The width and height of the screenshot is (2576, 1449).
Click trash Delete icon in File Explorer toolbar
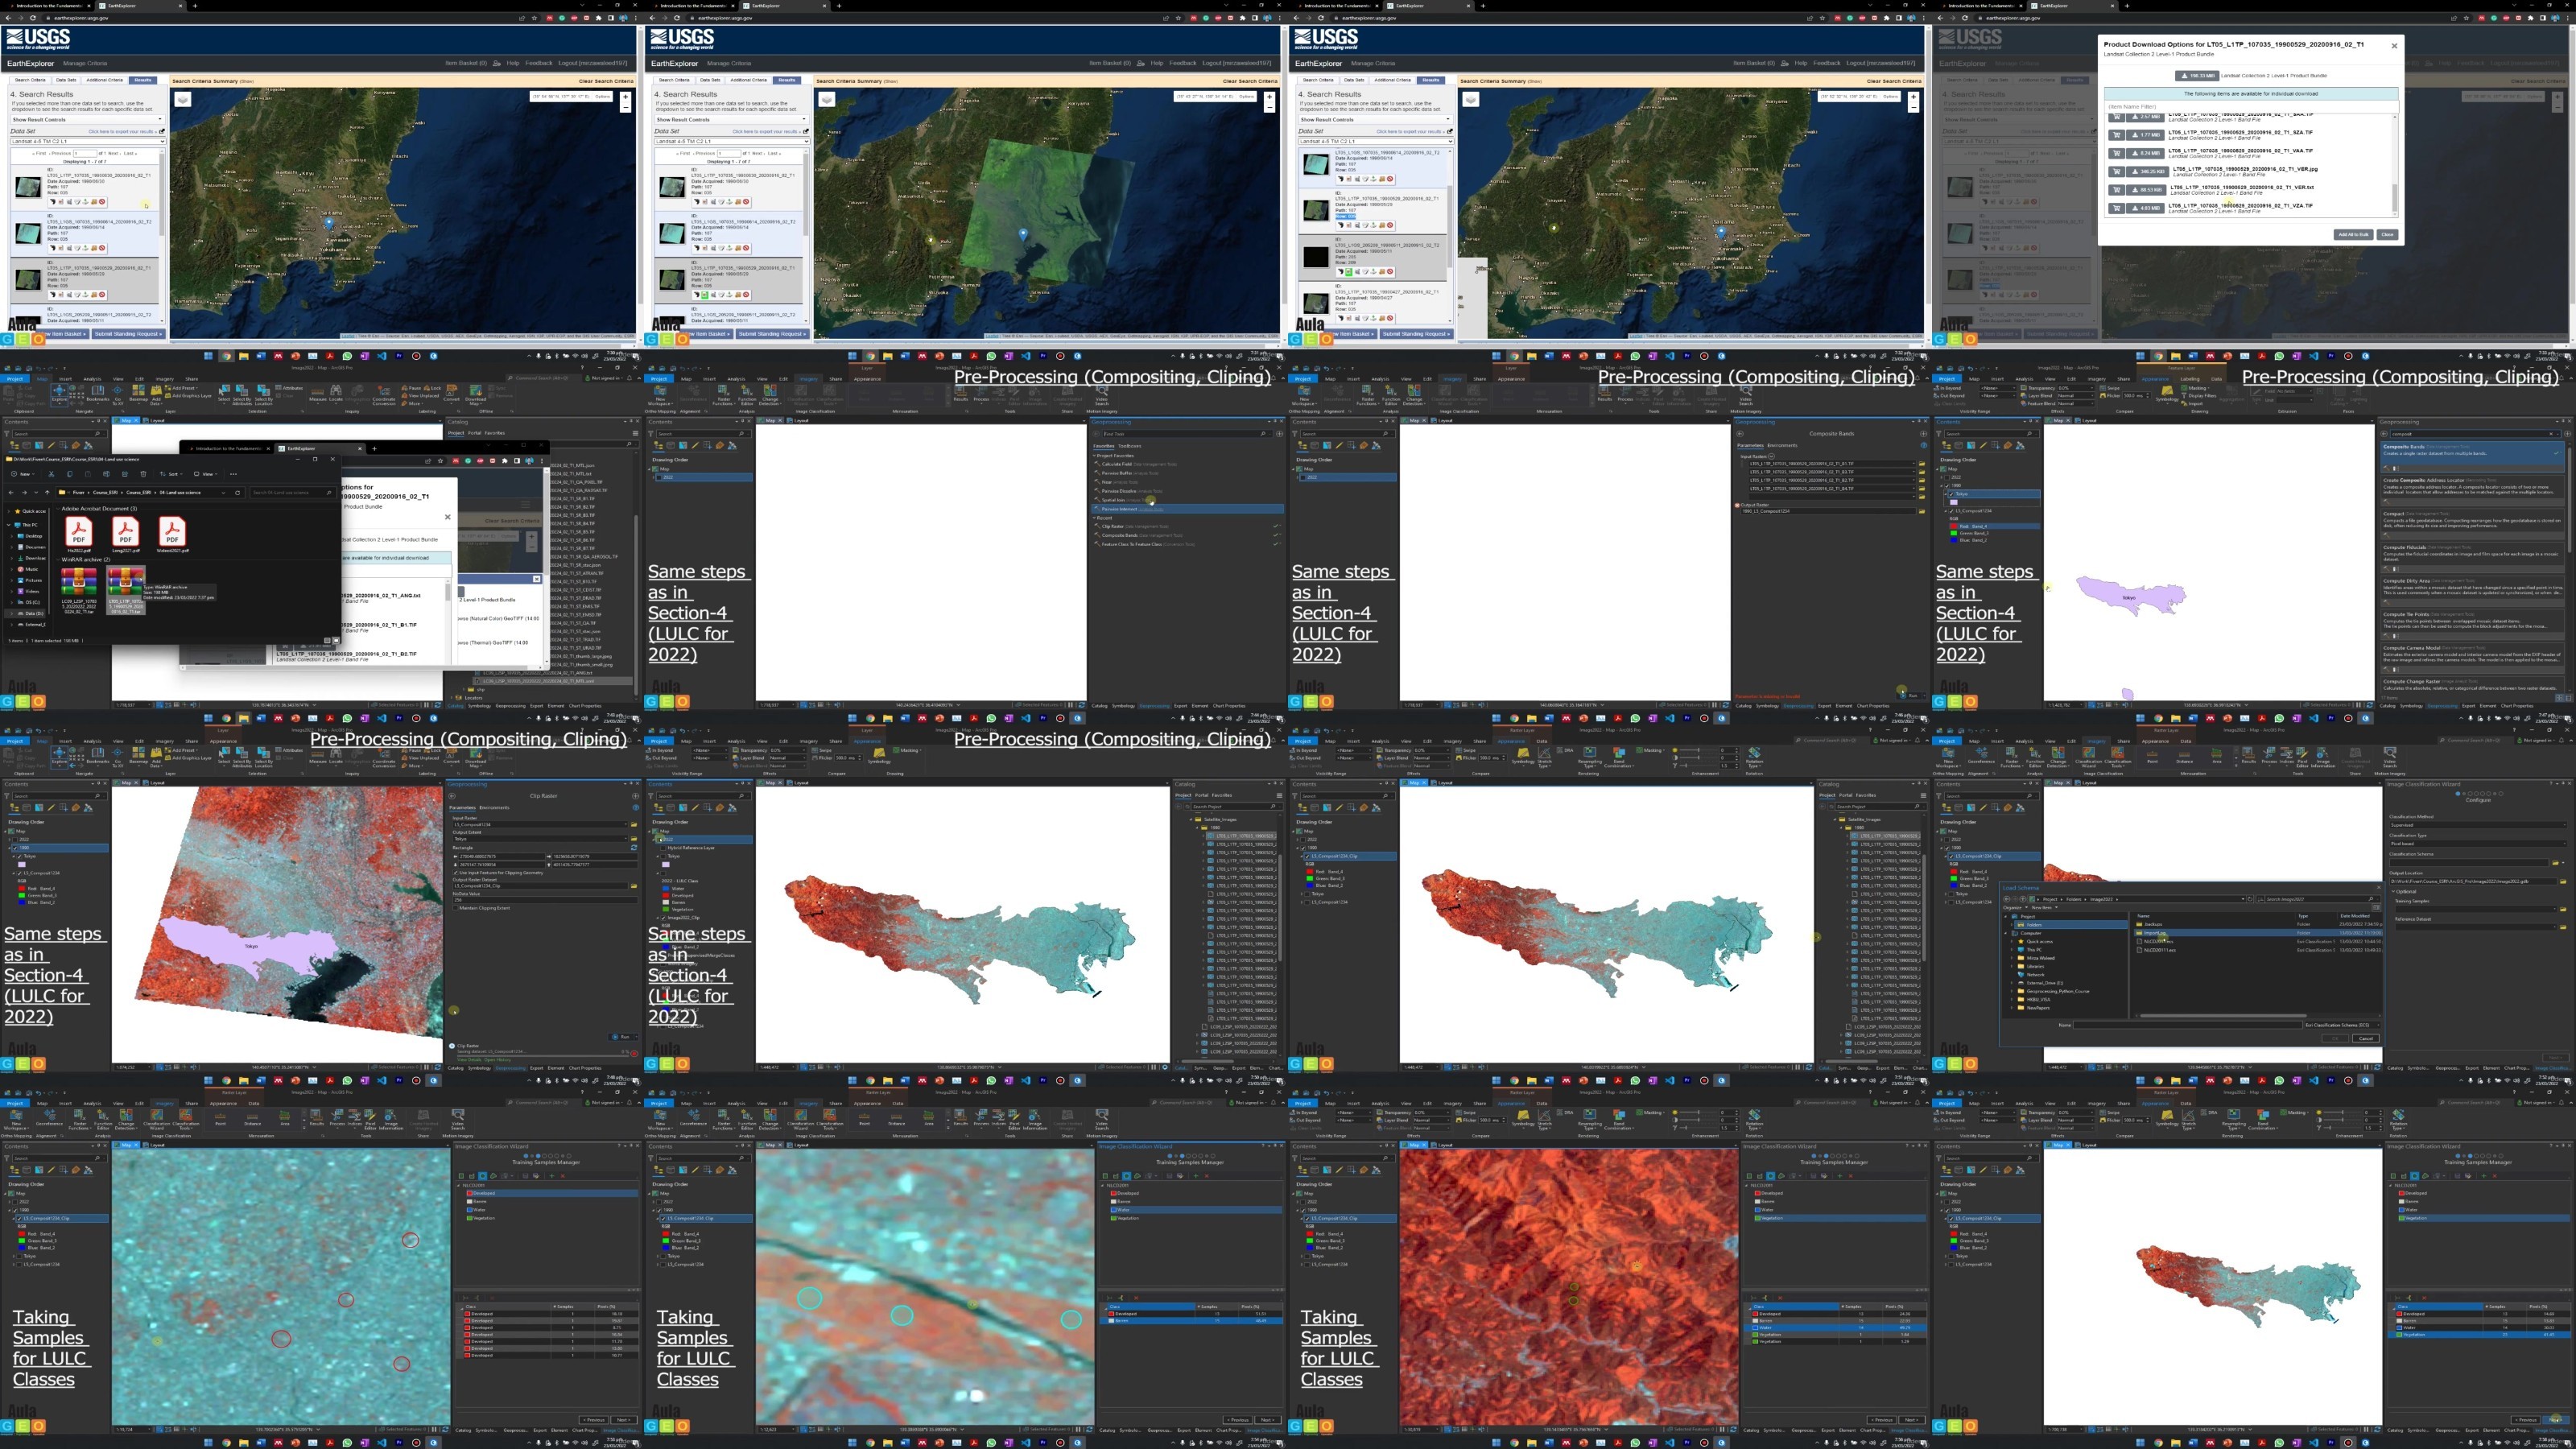[143, 475]
